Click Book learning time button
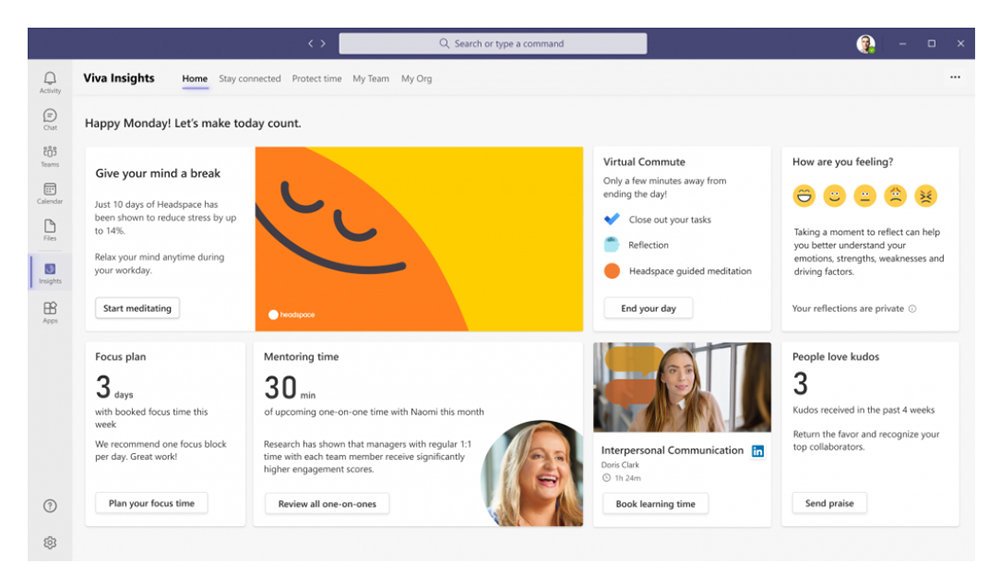 (655, 504)
